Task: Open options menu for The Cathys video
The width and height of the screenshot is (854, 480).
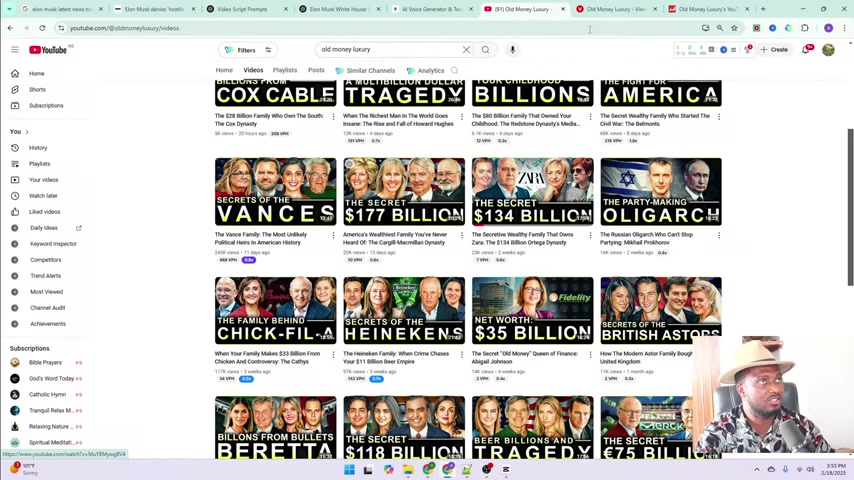Action: pos(333,354)
